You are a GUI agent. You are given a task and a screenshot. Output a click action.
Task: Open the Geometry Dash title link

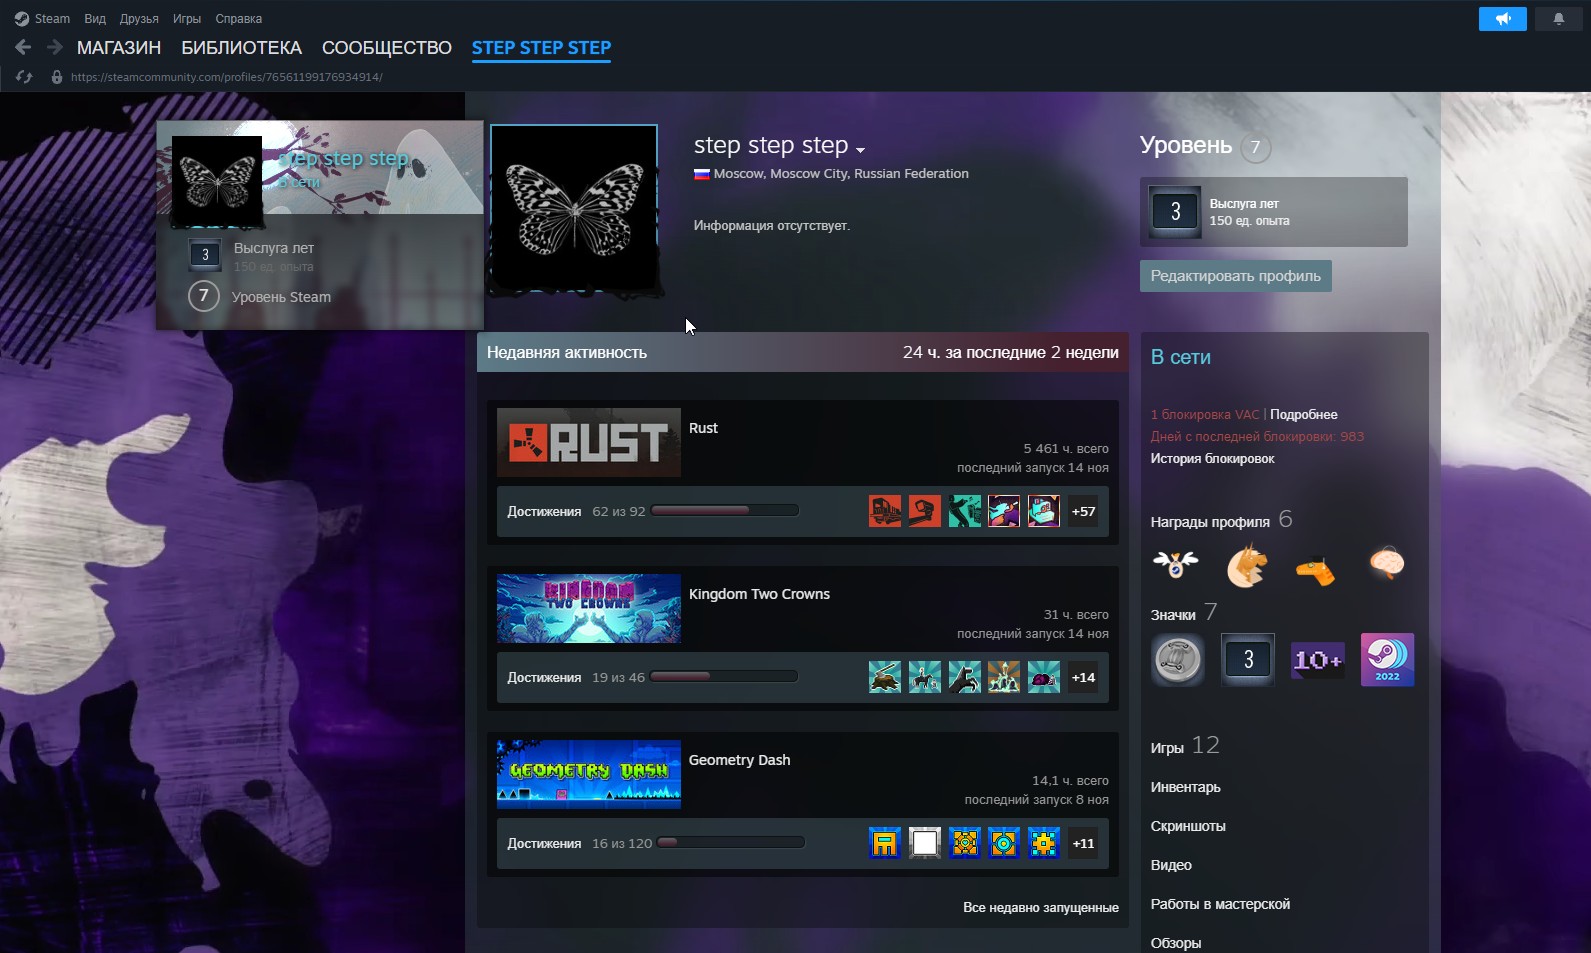pos(739,760)
